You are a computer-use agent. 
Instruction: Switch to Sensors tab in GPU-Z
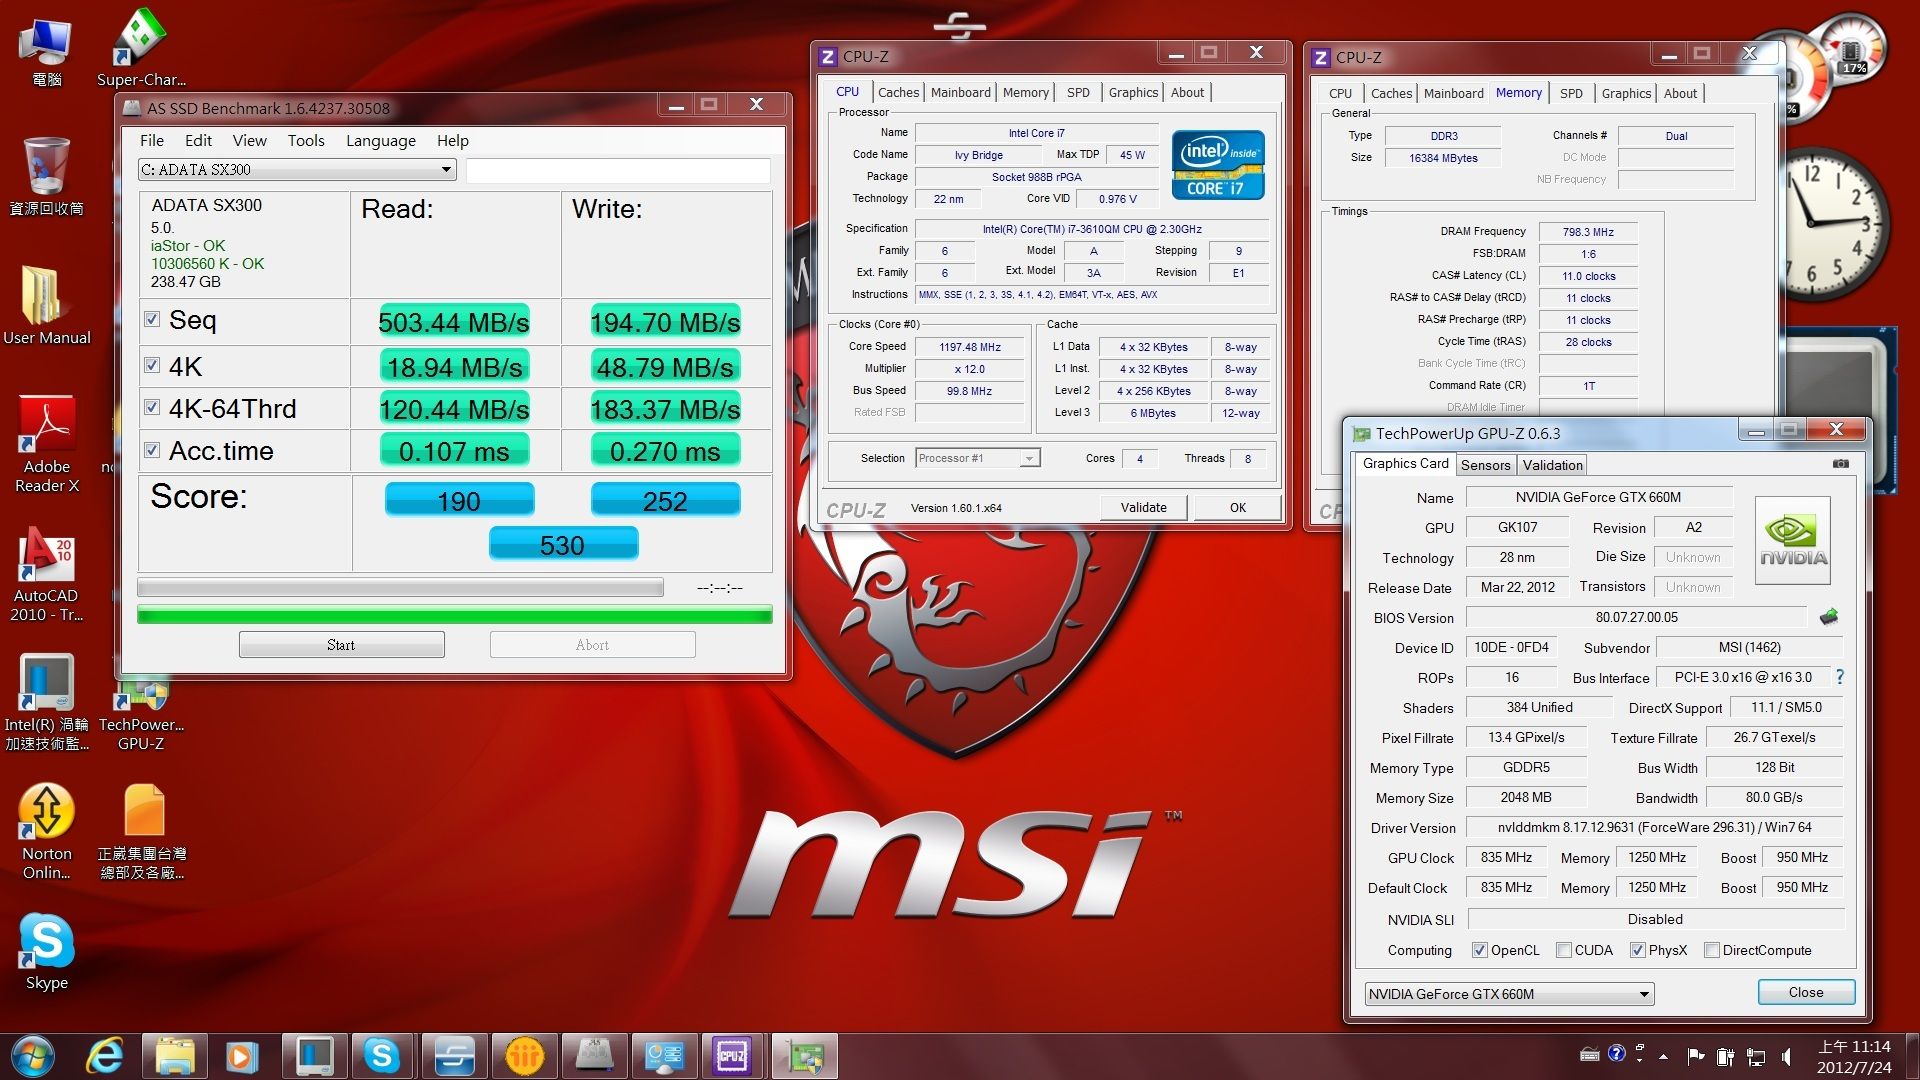pyautogui.click(x=1486, y=465)
